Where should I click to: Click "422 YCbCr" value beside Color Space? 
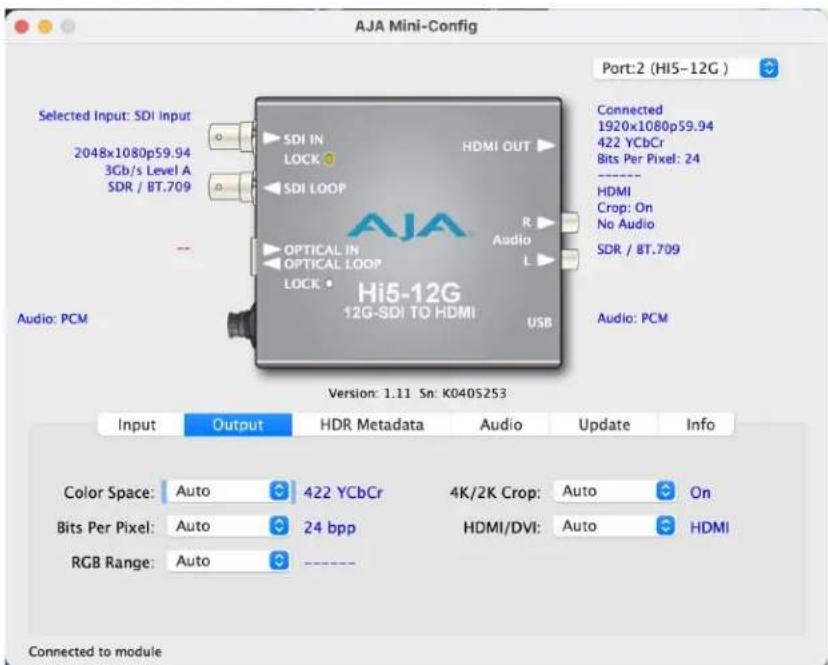pyautogui.click(x=343, y=492)
